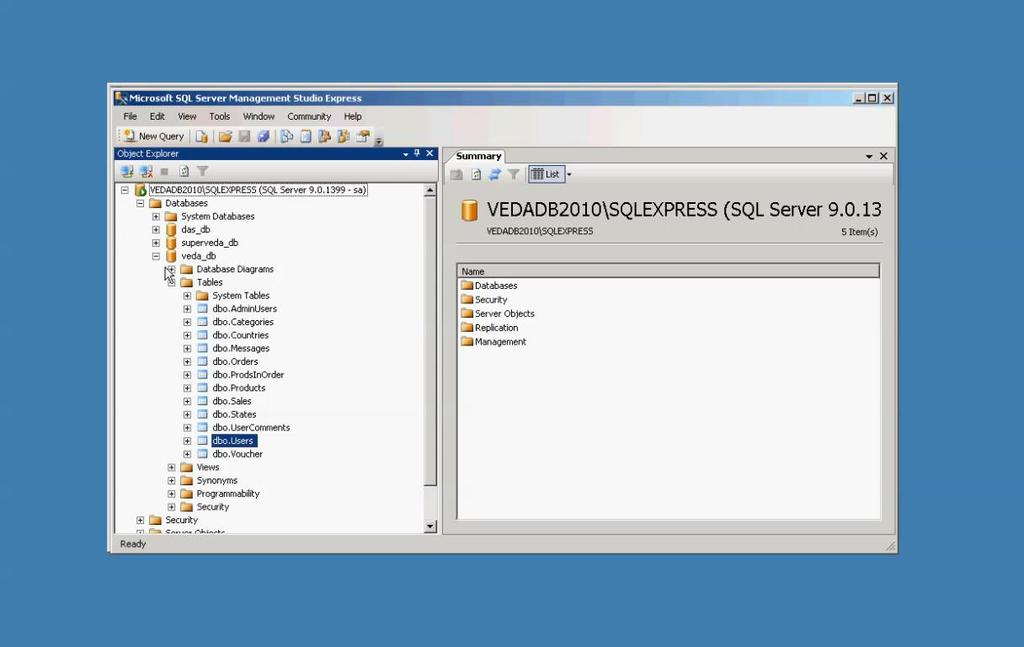
Task: Select the dbo.Users table
Action: click(233, 441)
